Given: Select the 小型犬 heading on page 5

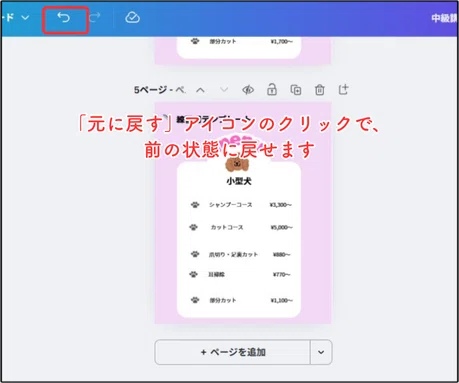Looking at the screenshot, I should 239,181.
